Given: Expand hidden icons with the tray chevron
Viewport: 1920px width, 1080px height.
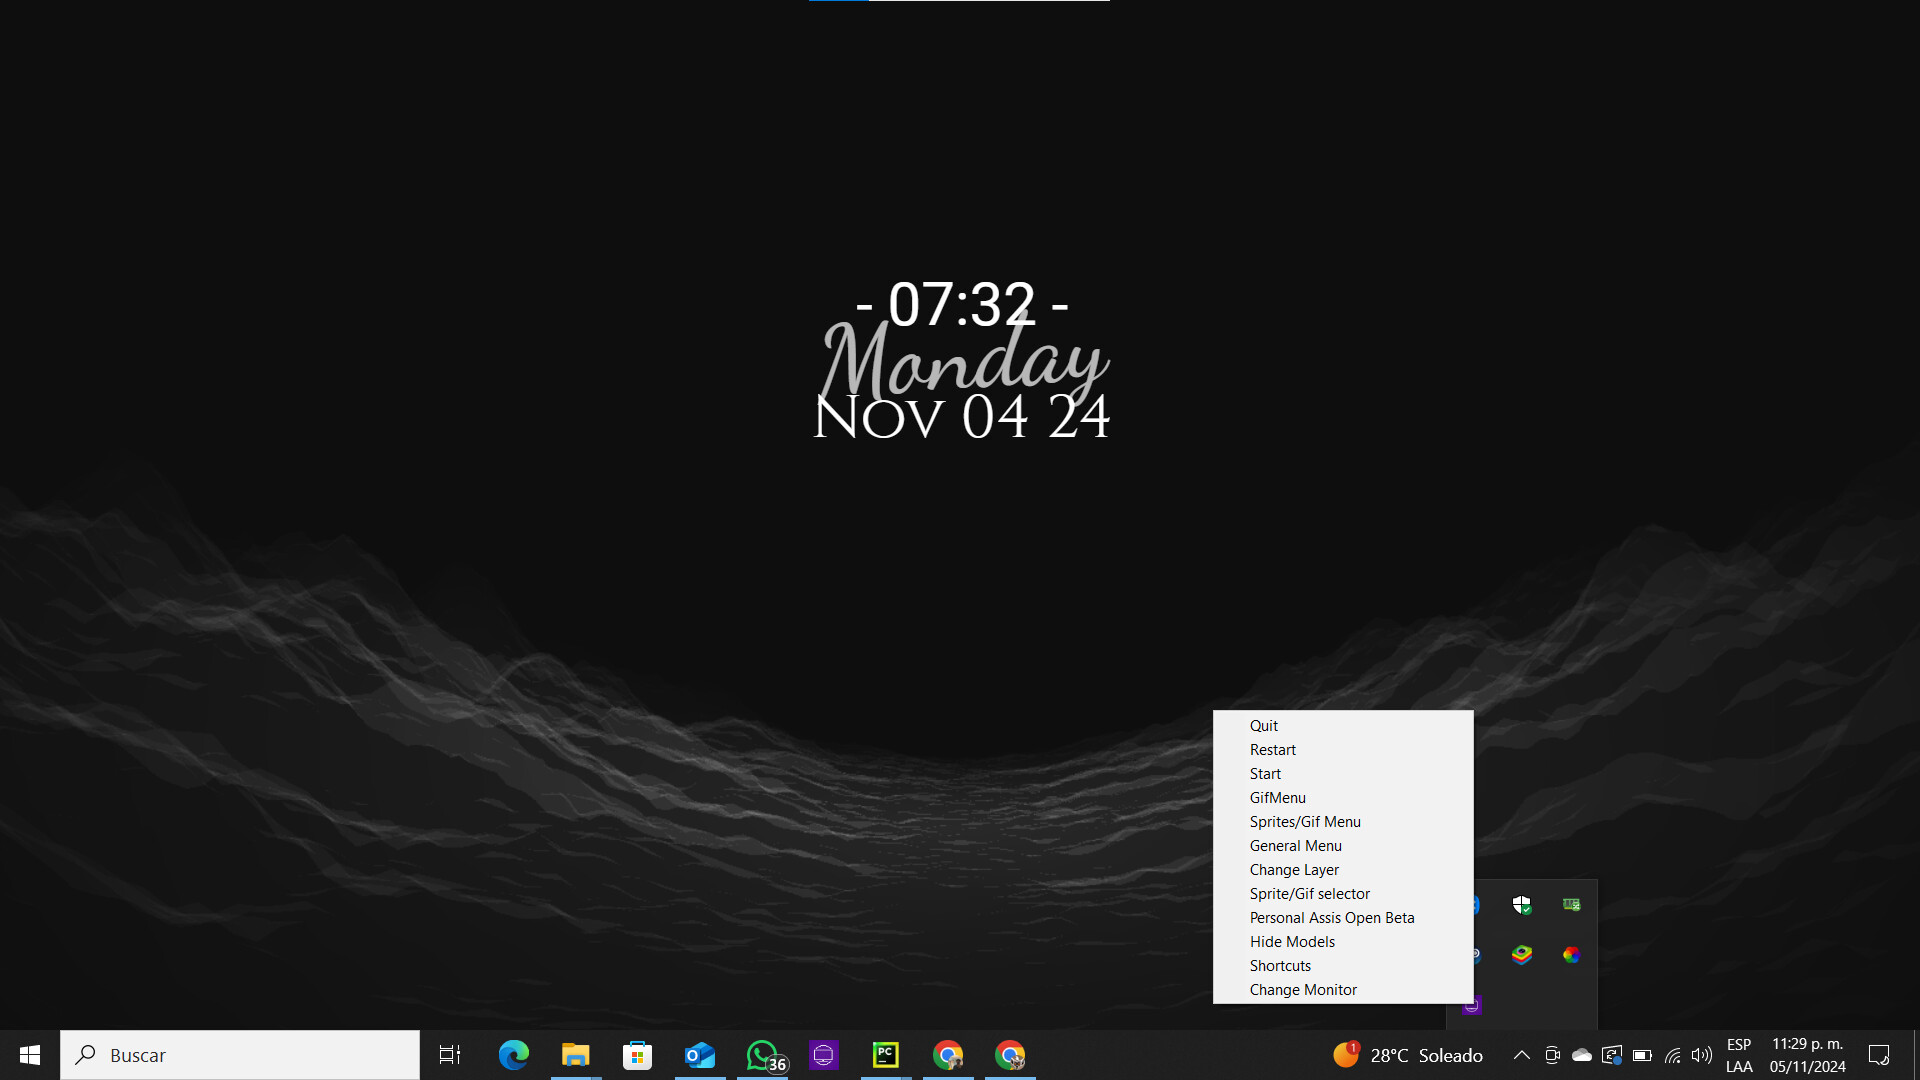Looking at the screenshot, I should pos(1522,1054).
